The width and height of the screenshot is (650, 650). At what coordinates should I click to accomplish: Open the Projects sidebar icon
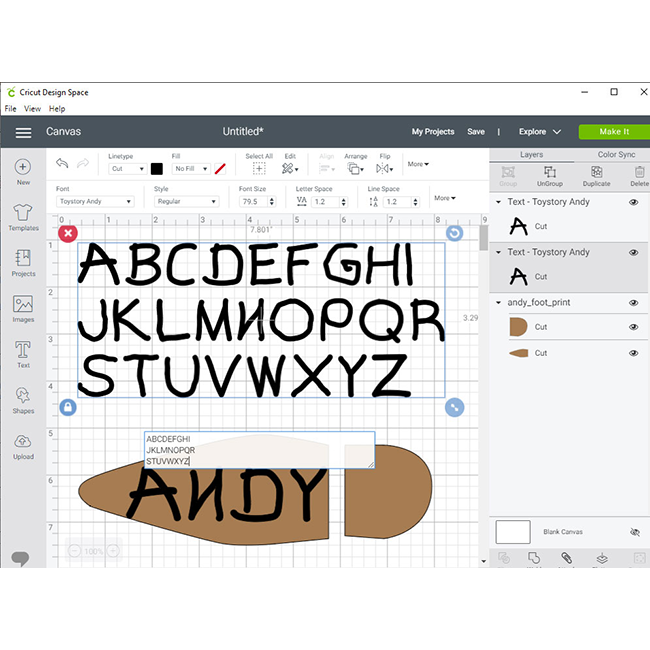point(23,258)
